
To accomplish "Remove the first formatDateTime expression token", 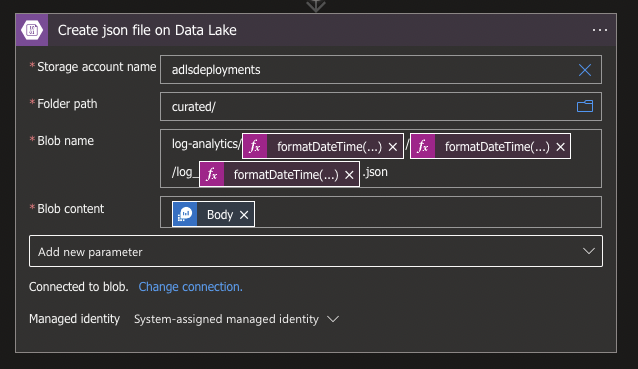I will tap(393, 147).
